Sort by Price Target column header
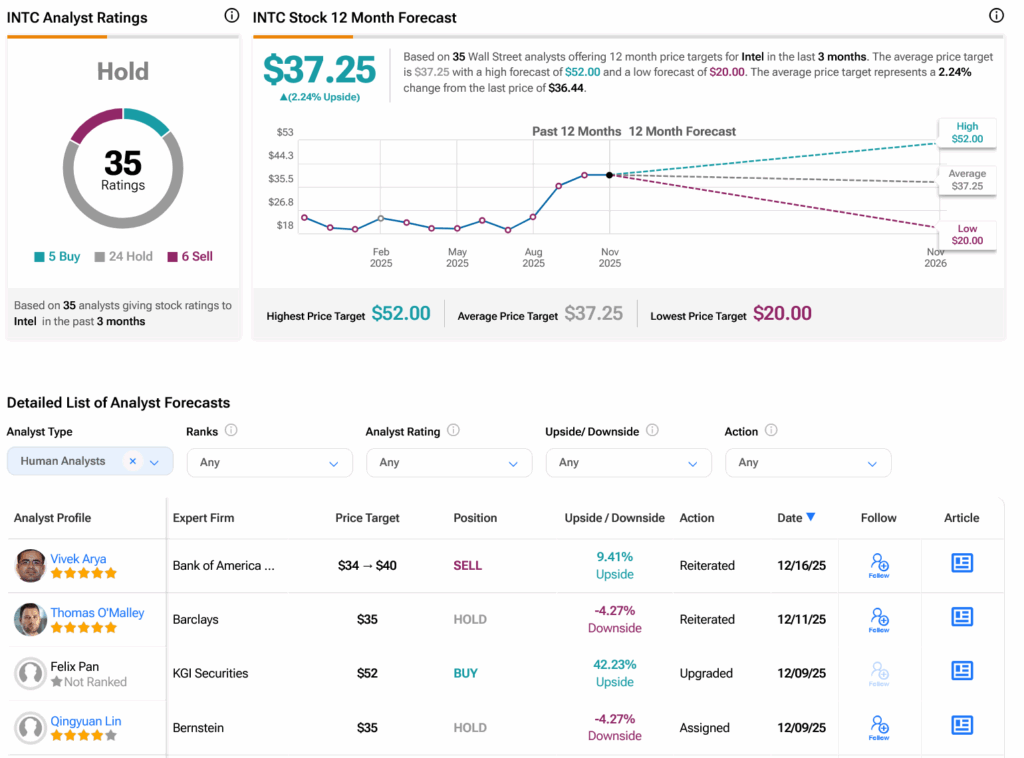This screenshot has width=1024, height=758. pyautogui.click(x=367, y=518)
